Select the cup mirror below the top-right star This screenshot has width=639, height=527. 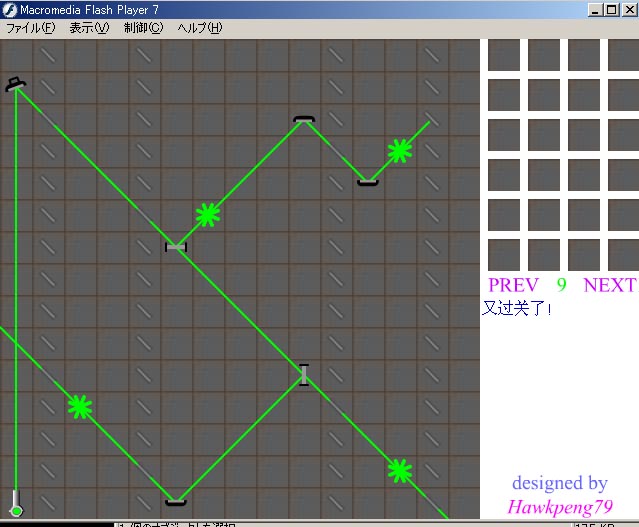coord(368,183)
